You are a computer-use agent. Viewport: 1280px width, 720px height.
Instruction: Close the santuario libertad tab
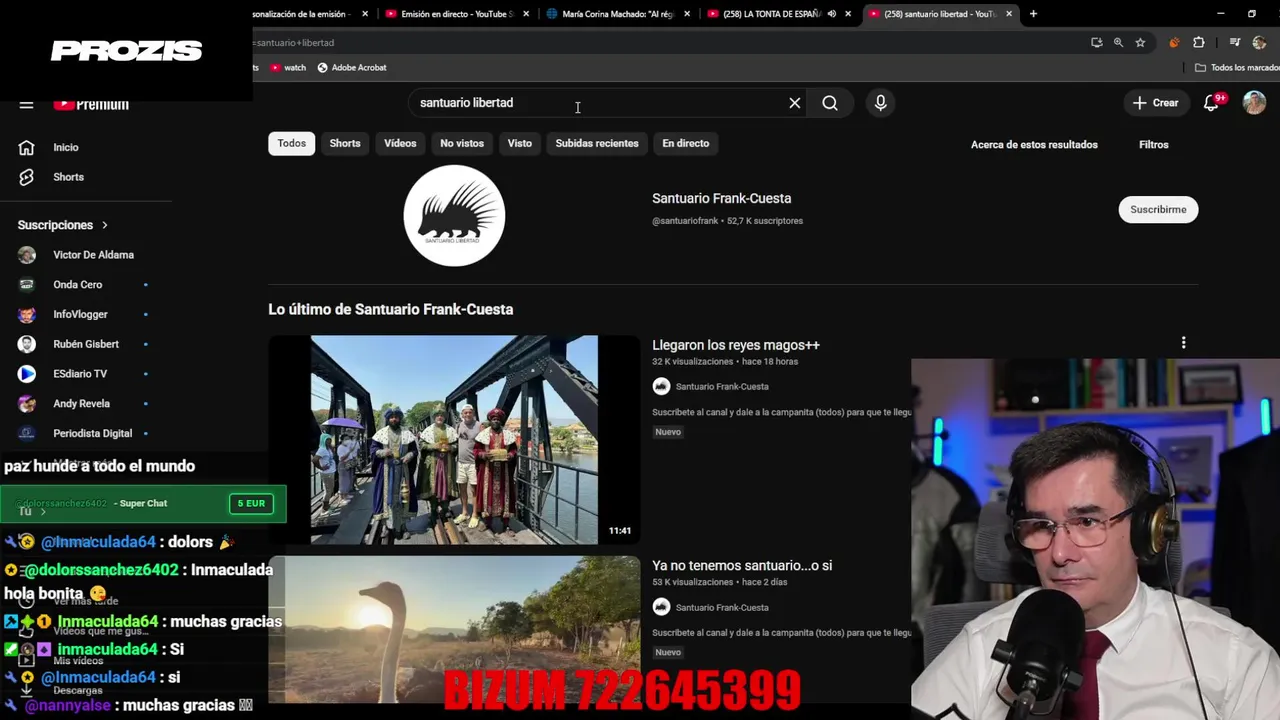[x=1009, y=14]
